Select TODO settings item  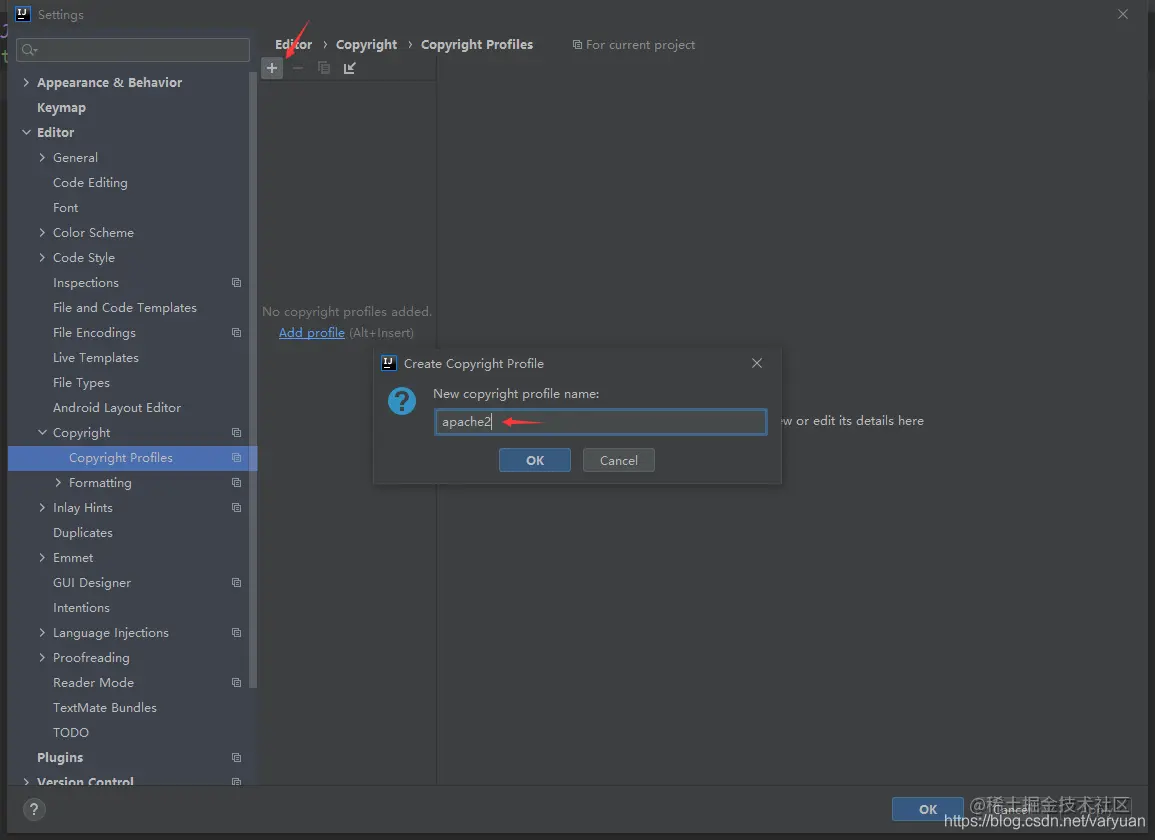tap(71, 732)
